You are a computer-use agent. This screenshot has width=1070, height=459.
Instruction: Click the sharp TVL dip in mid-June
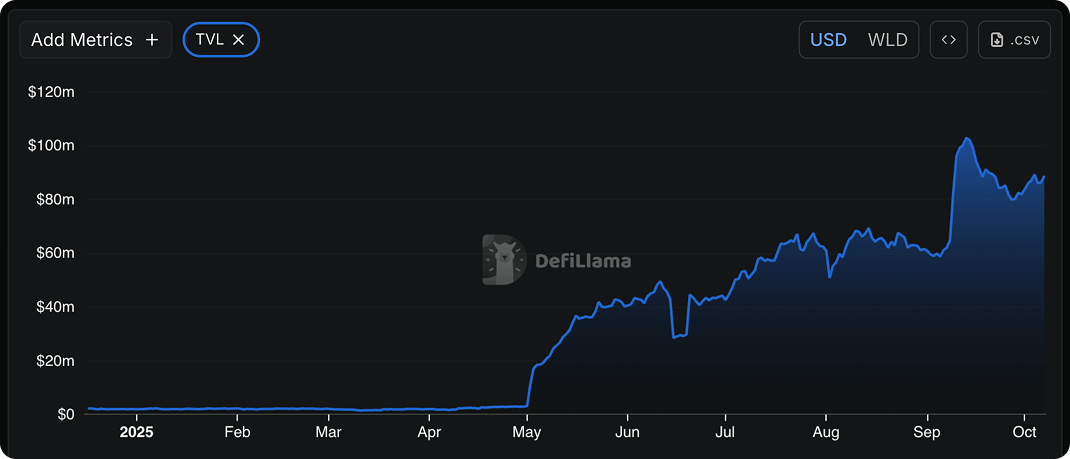pyautogui.click(x=675, y=337)
